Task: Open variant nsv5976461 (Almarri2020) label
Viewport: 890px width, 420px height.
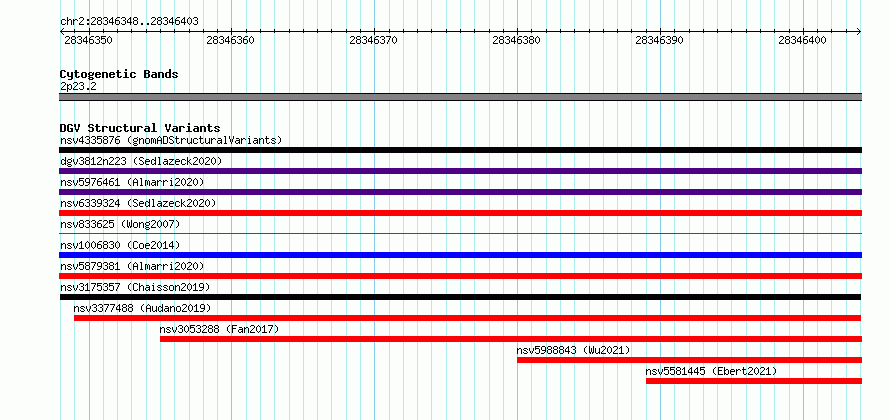Action: 132,182
